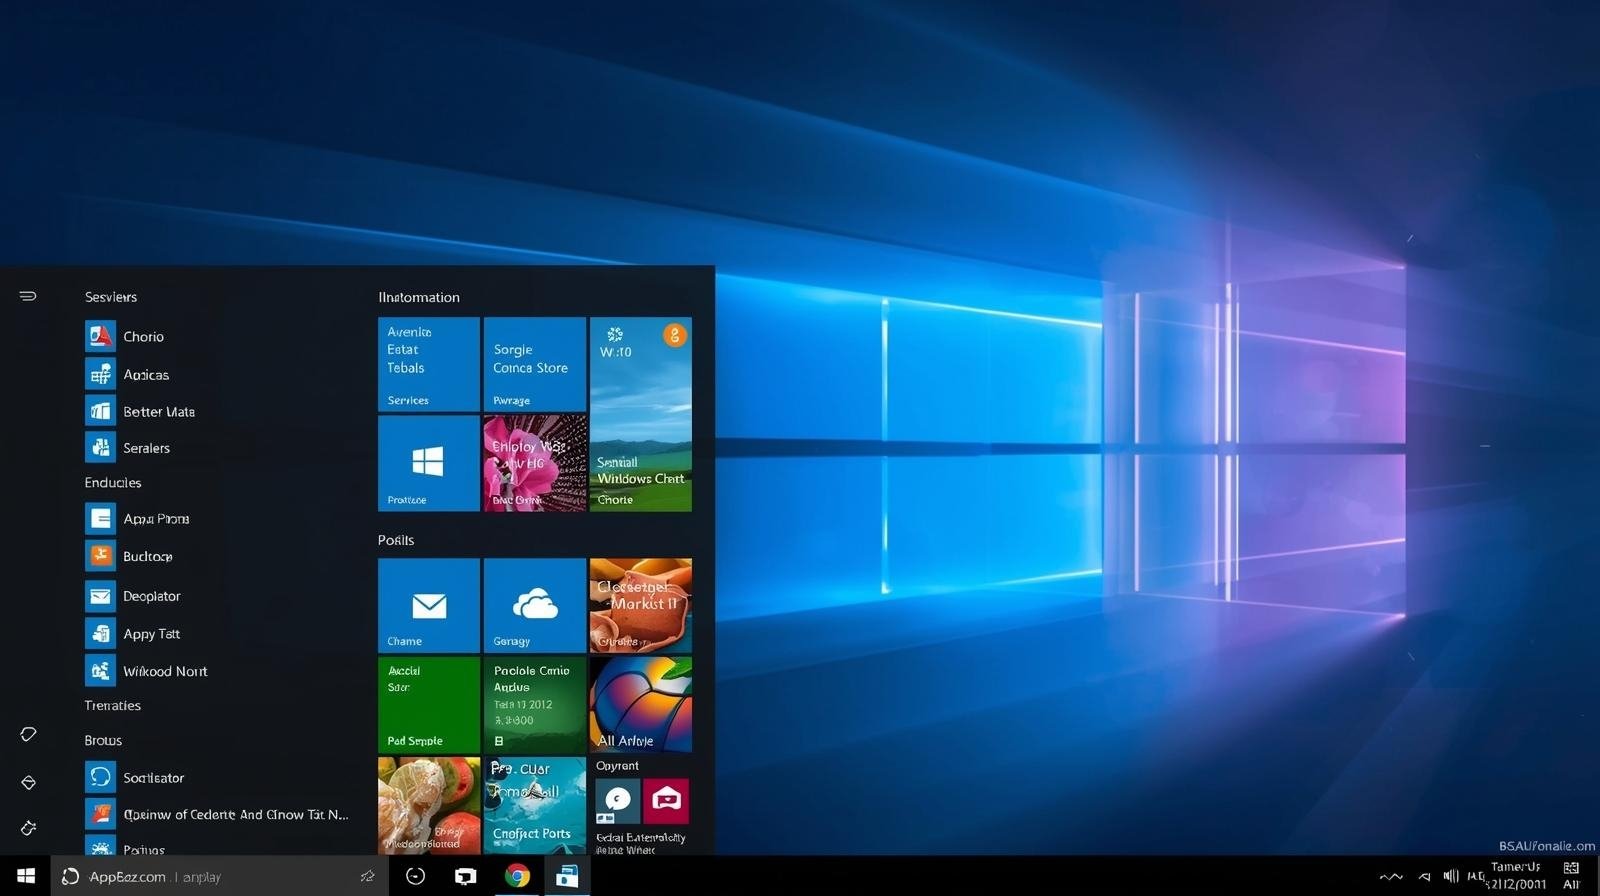
Task: Open the green Pad Semple tile
Action: tap(429, 704)
